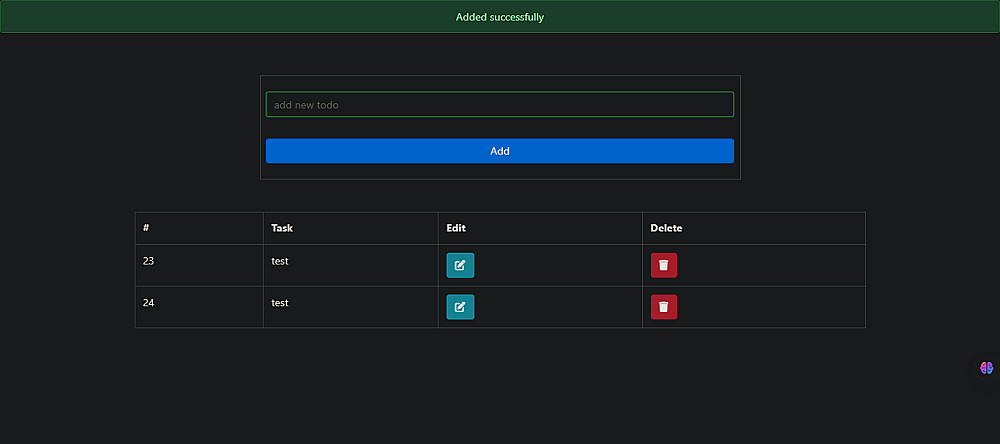The height and width of the screenshot is (444, 1000).
Task: Select the ID number 24 cell
Action: [149, 303]
